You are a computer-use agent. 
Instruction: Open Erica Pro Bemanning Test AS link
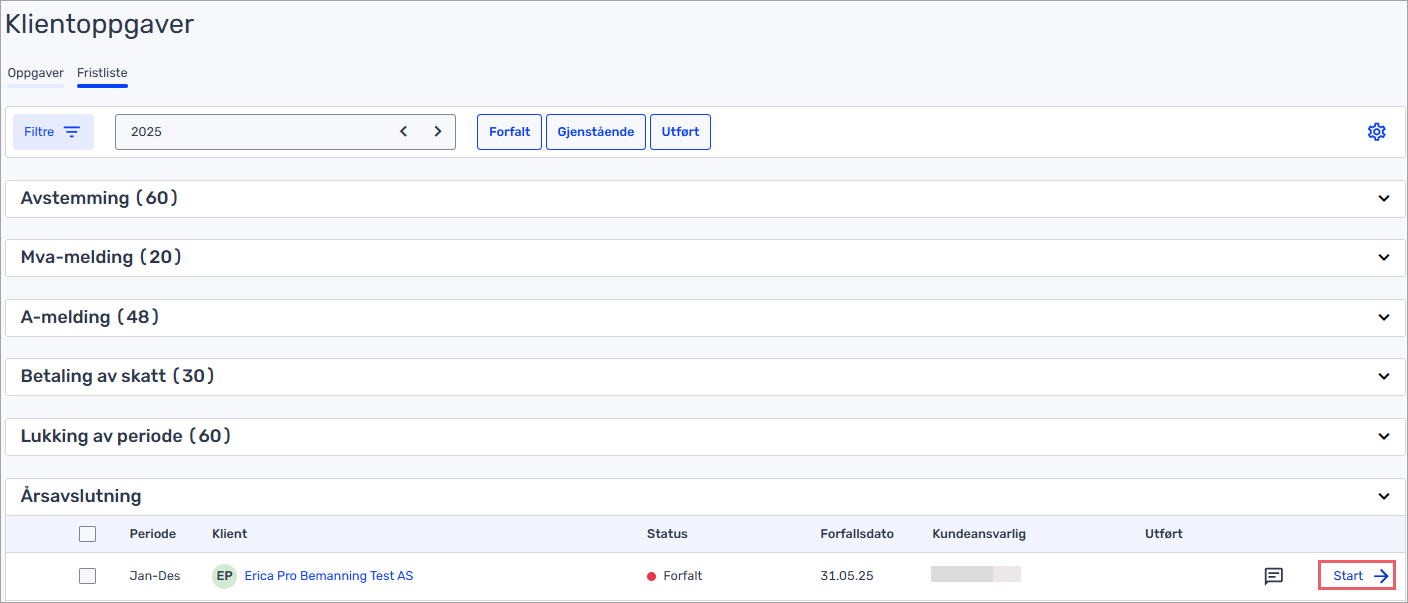[x=328, y=576]
